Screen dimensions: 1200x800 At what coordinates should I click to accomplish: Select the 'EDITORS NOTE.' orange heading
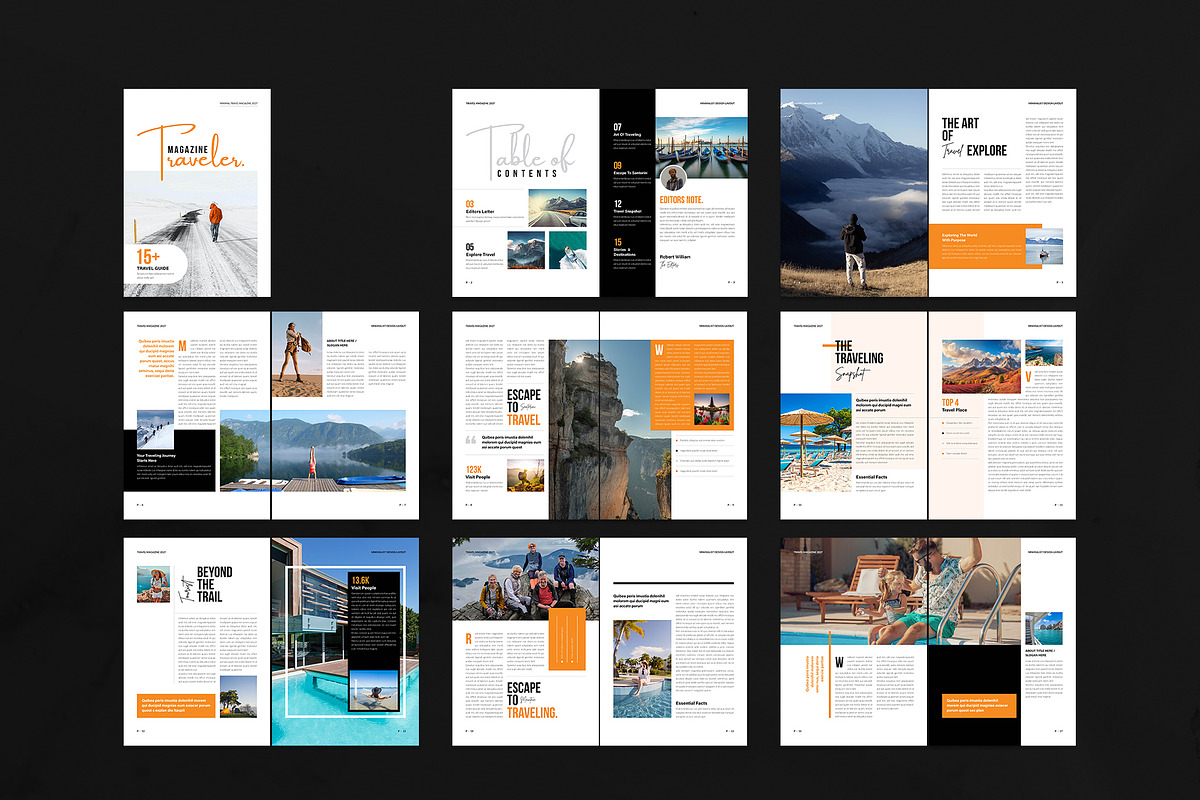point(682,201)
